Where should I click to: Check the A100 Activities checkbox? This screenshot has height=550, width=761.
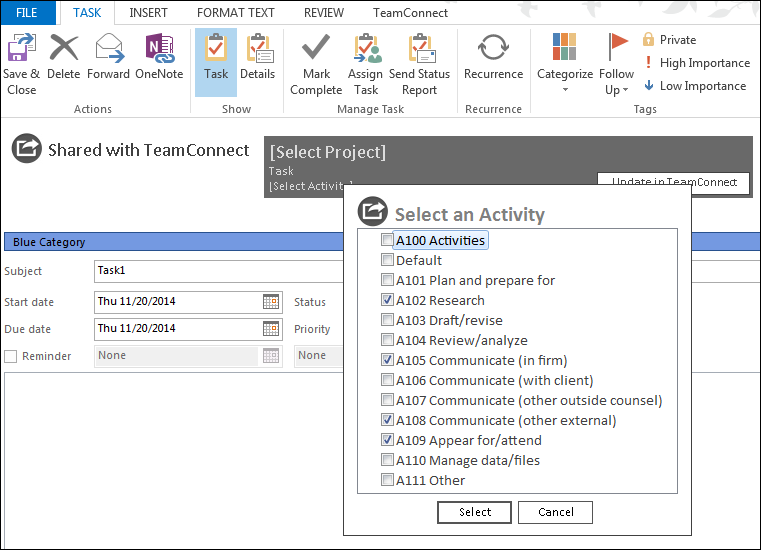pyautogui.click(x=387, y=240)
